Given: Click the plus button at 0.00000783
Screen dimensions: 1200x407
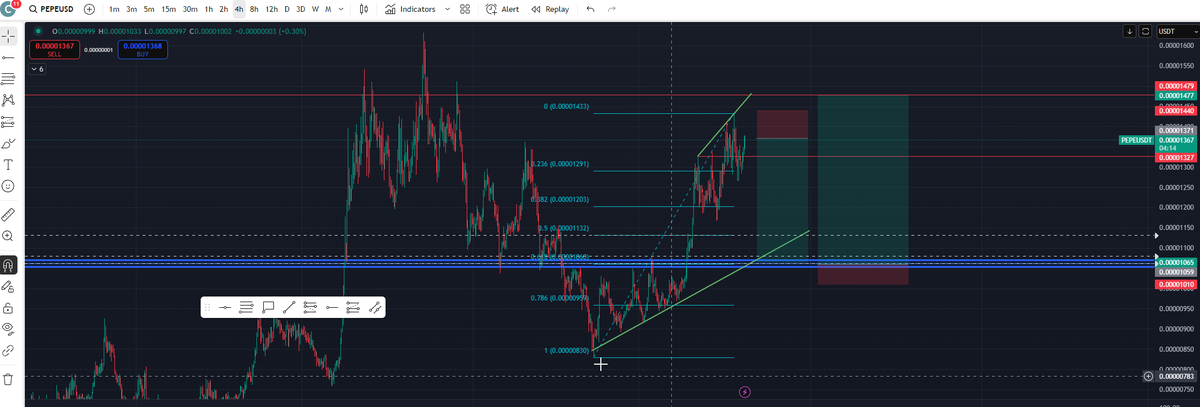Looking at the screenshot, I should click(1149, 376).
